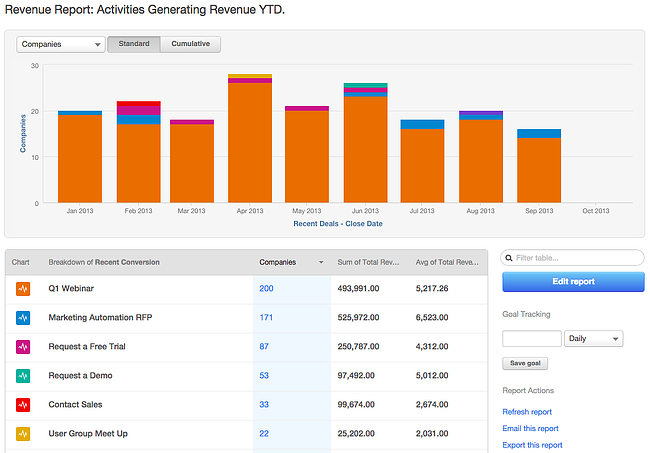Click the Export this report link
650x453 pixels.
[532, 445]
